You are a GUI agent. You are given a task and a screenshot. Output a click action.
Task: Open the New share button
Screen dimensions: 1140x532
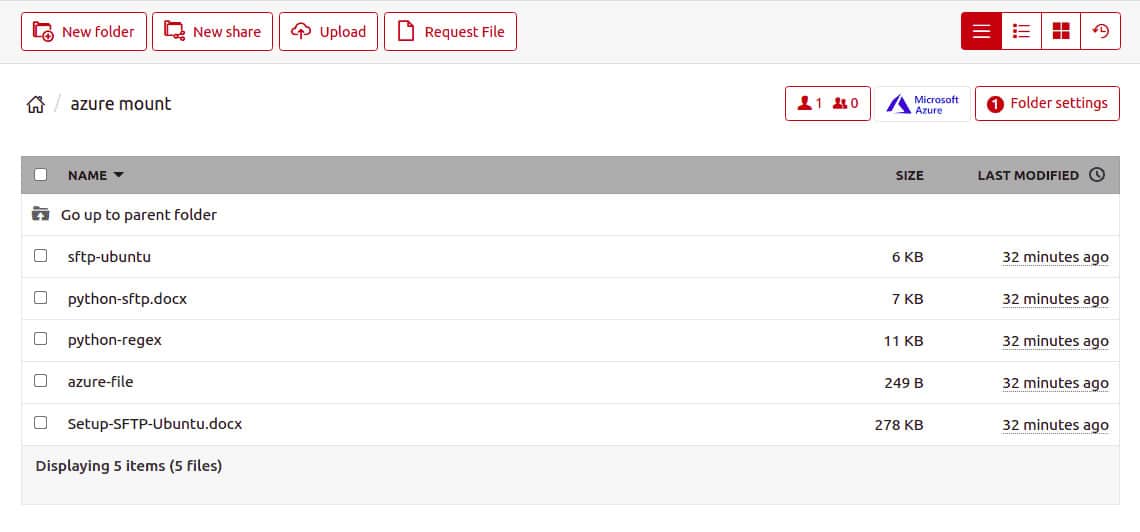point(212,31)
